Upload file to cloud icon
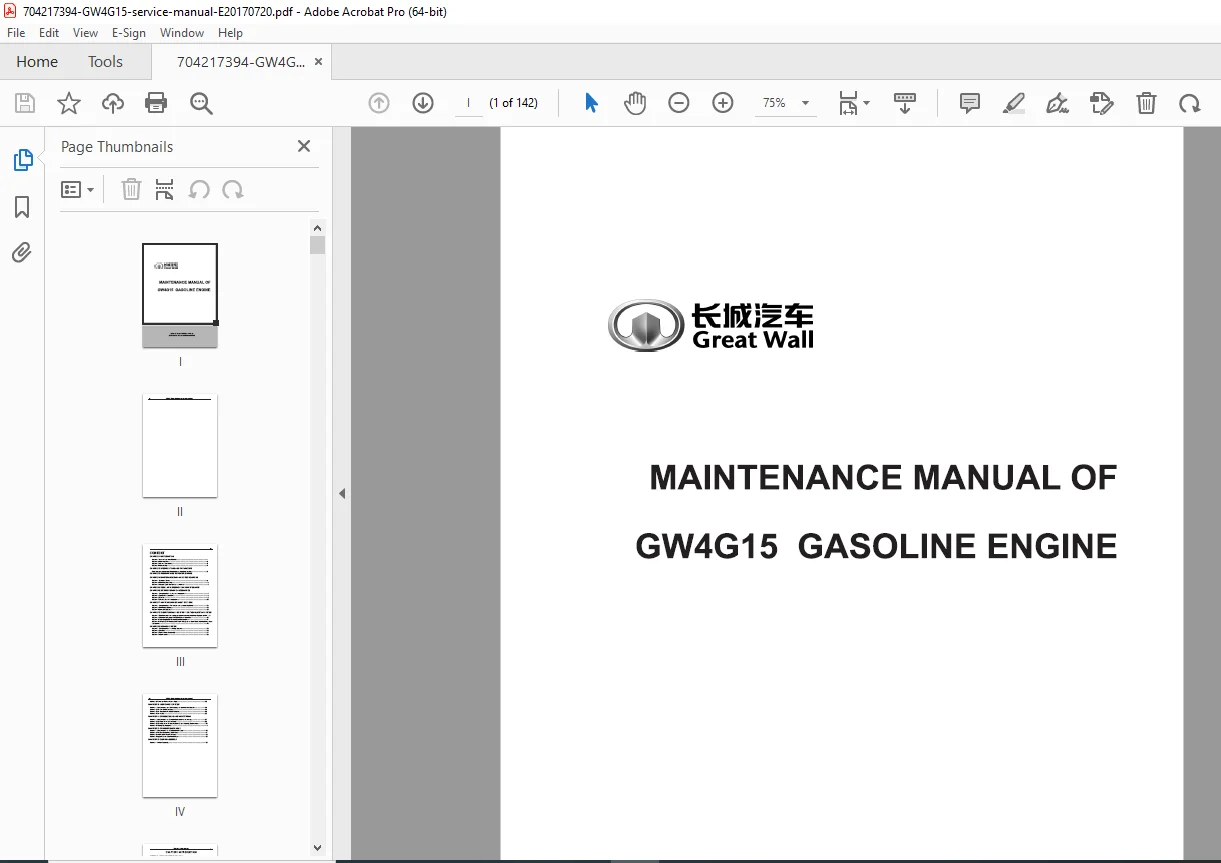The image size is (1221, 863). (x=113, y=103)
